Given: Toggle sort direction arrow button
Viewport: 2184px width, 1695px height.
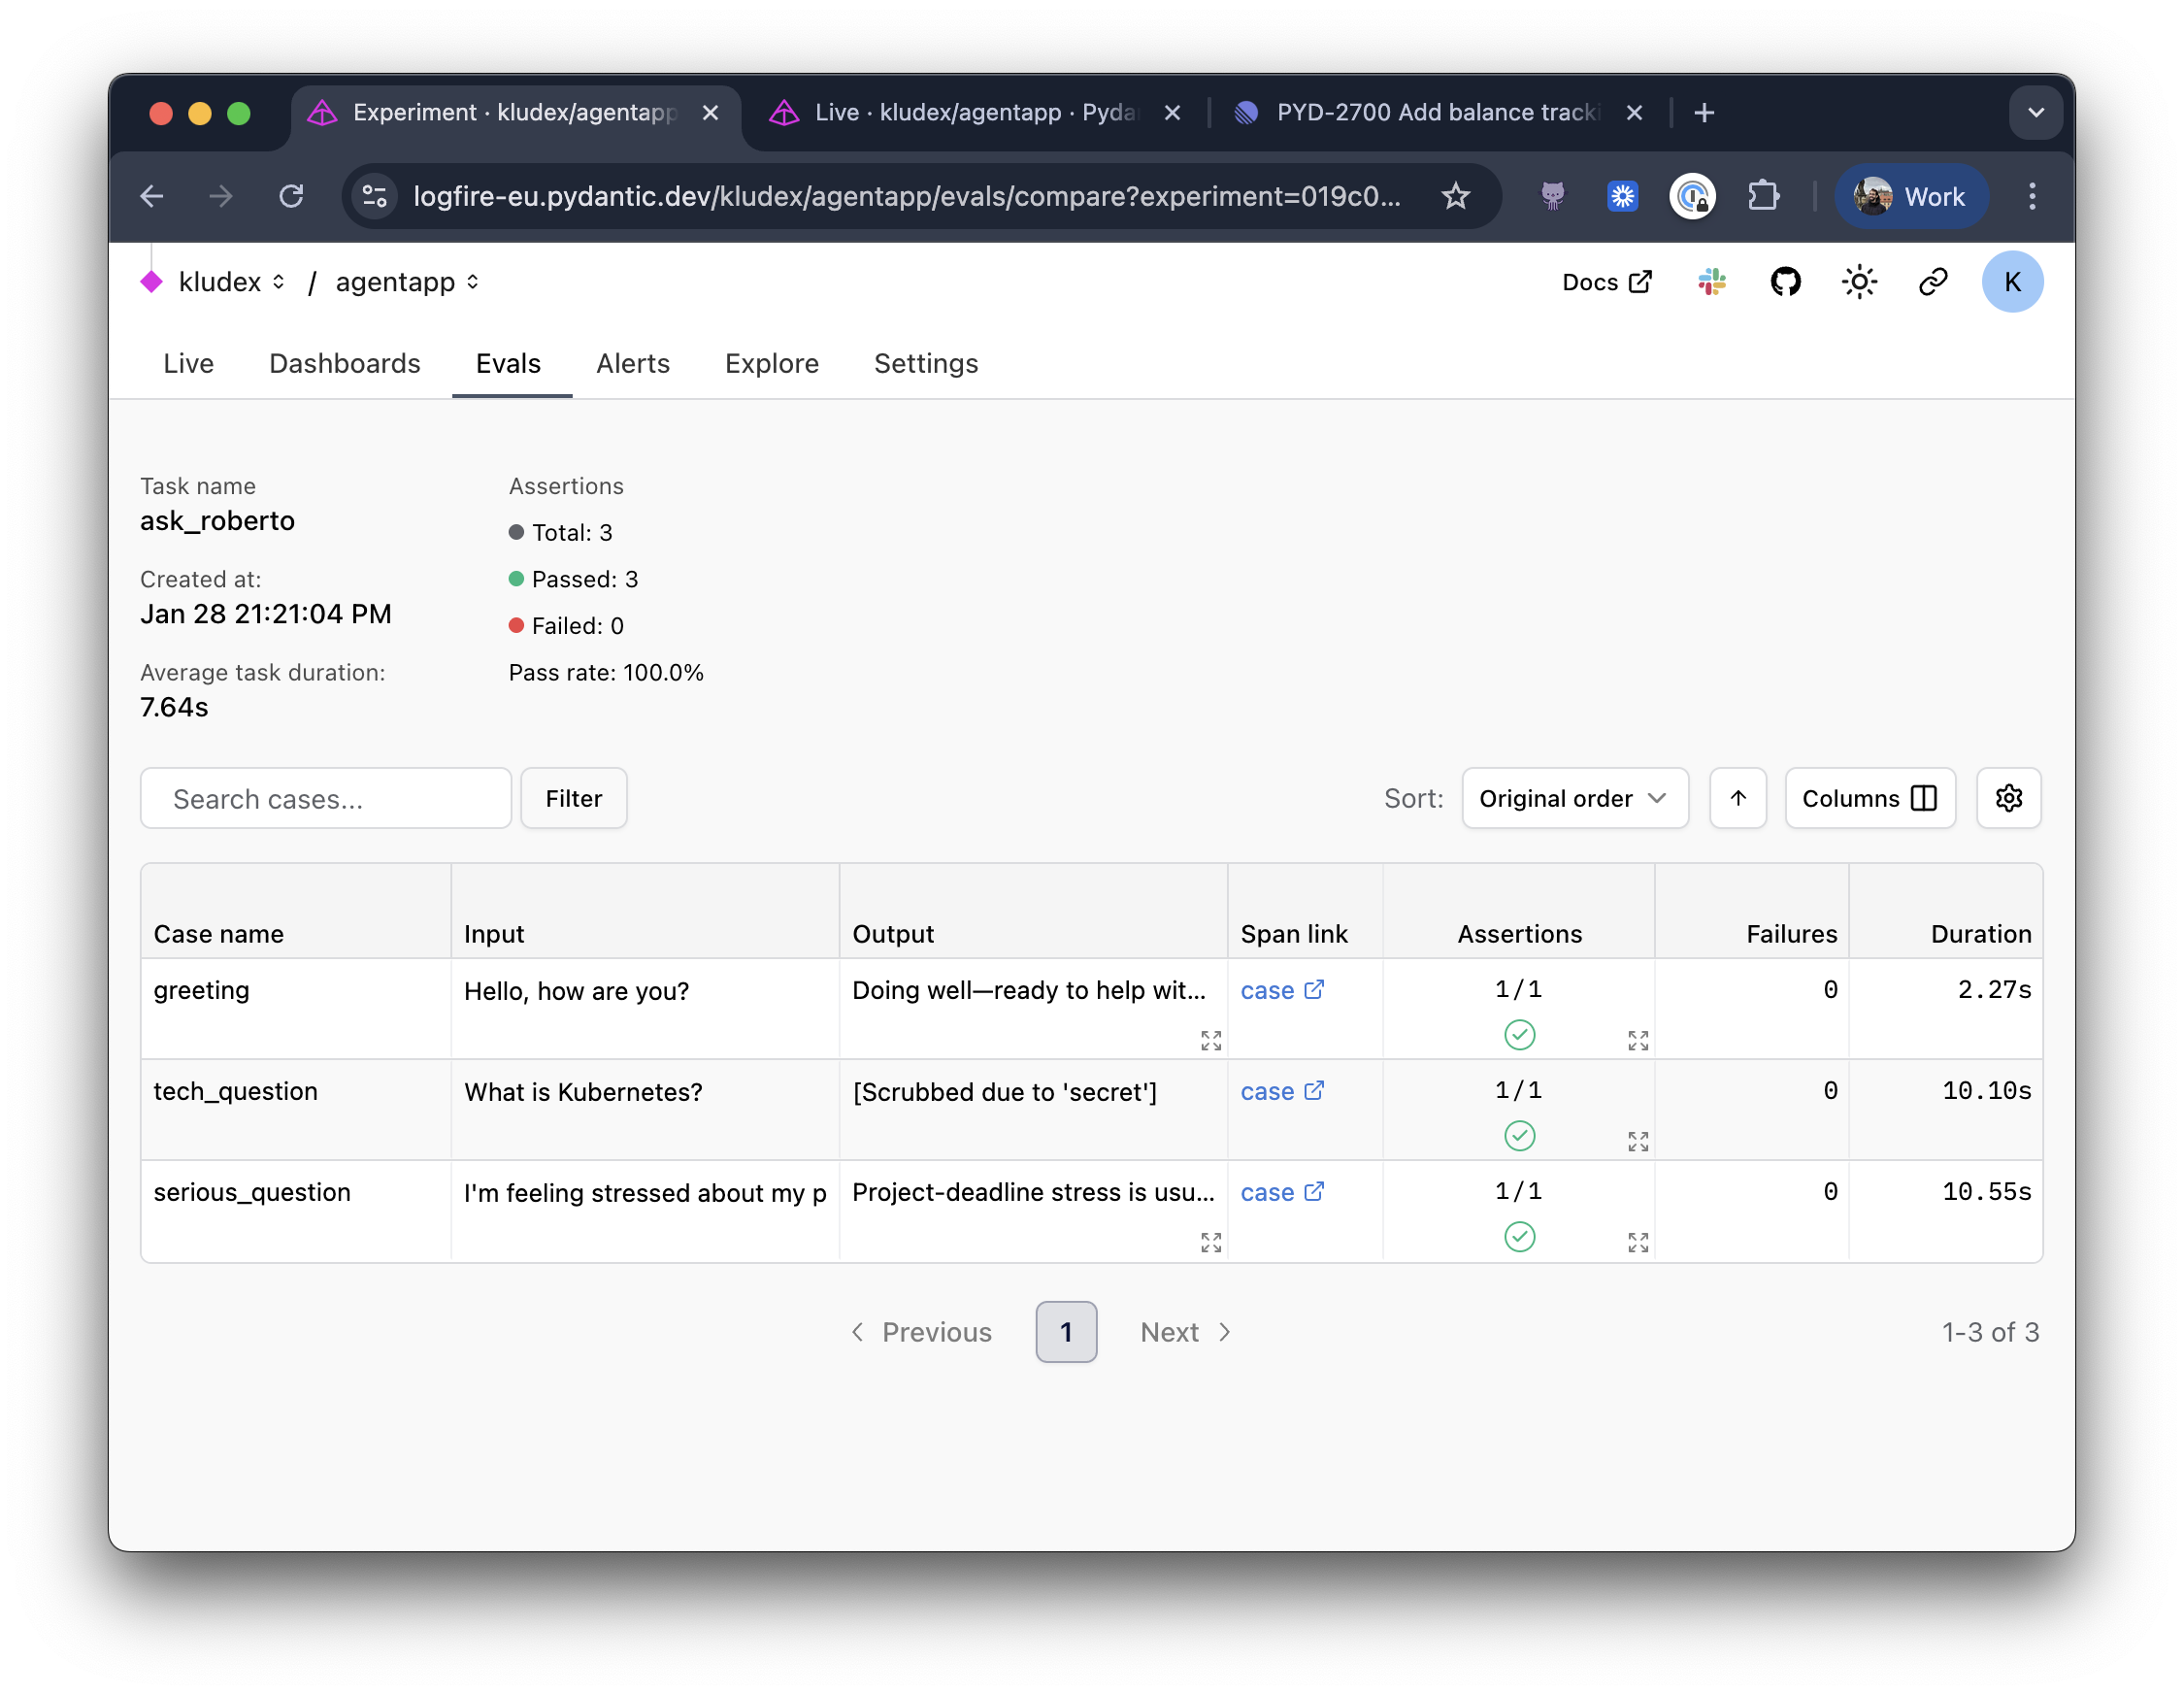Looking at the screenshot, I should 1738,798.
